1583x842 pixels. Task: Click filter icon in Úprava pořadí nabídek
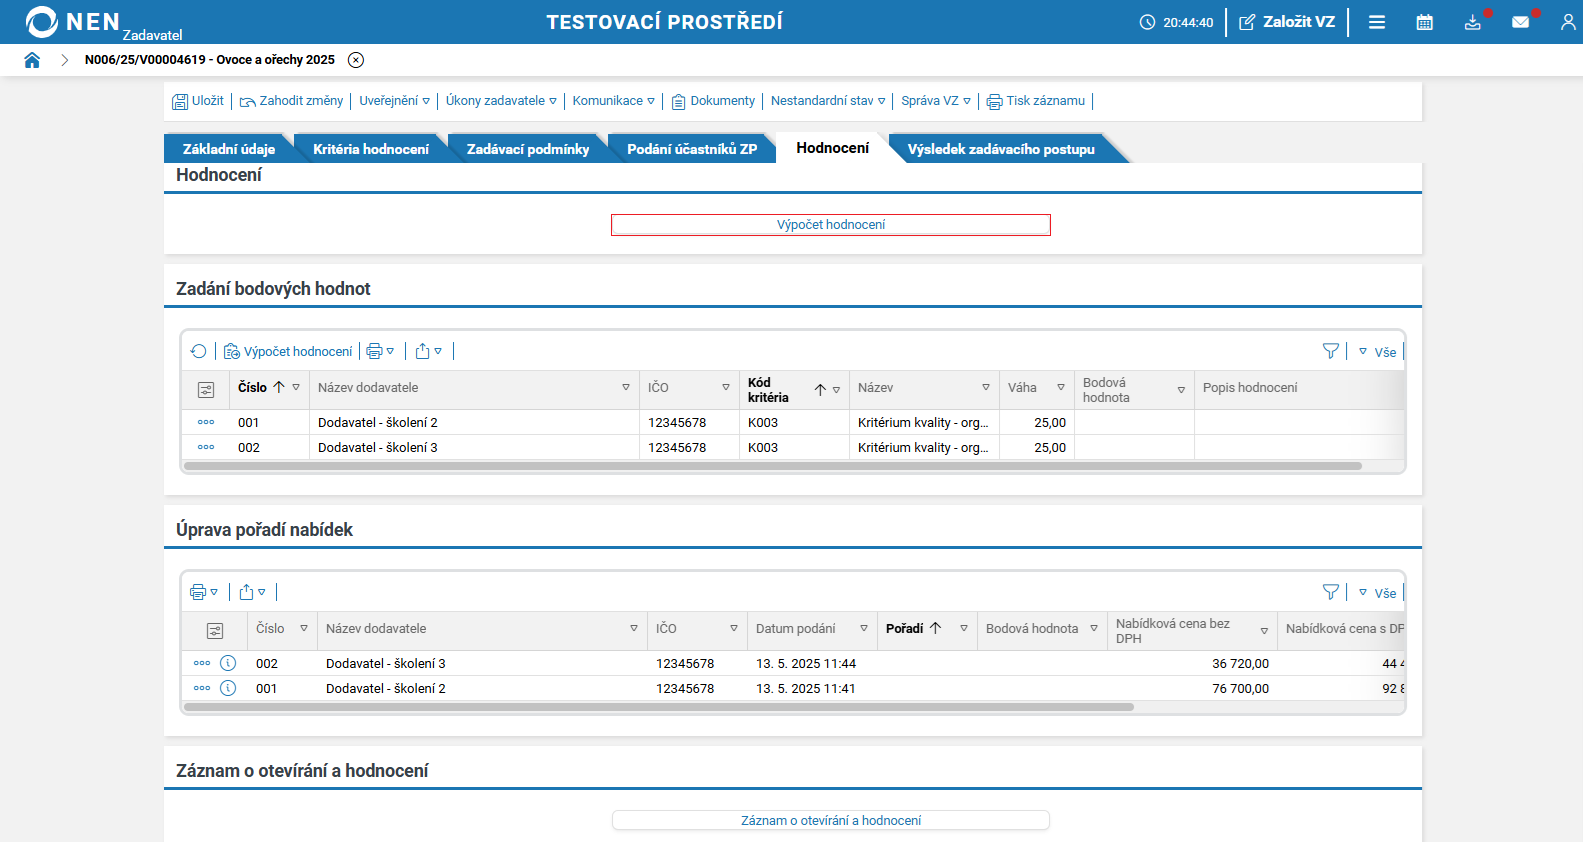coord(1330,592)
